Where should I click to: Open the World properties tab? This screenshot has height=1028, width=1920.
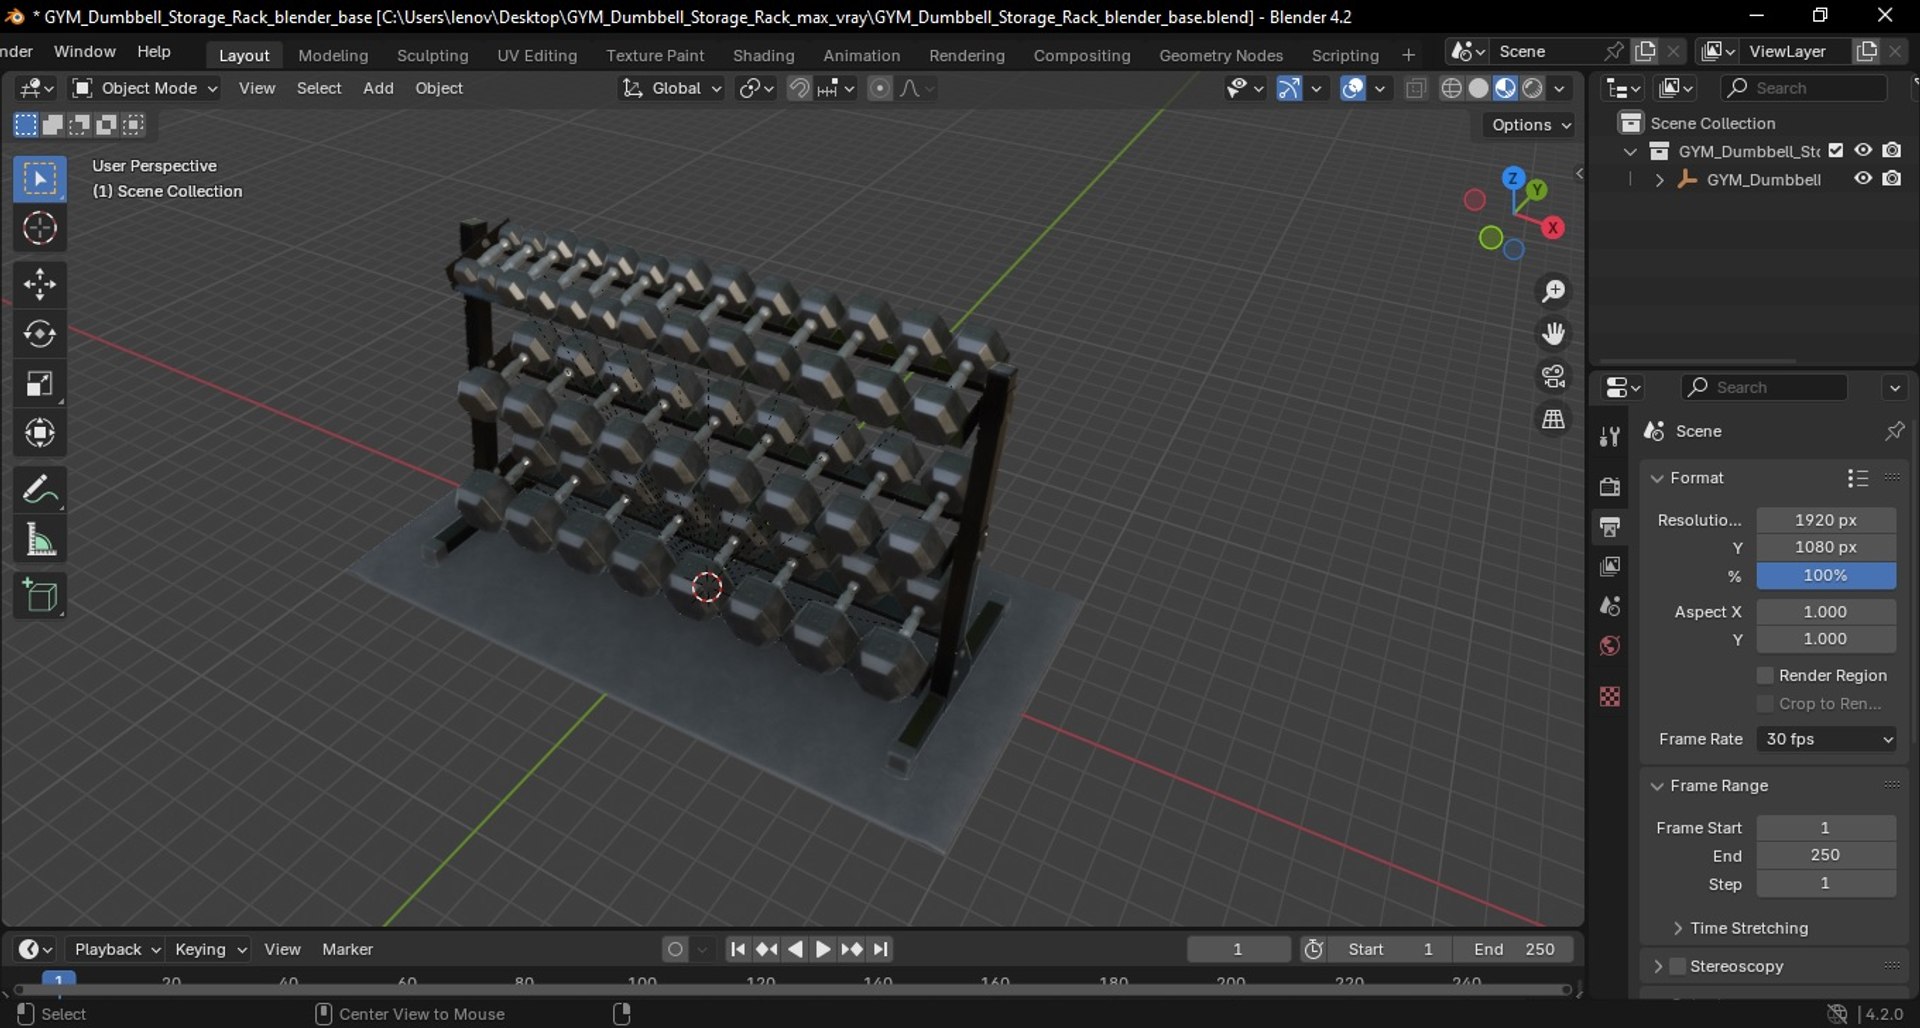pyautogui.click(x=1609, y=646)
